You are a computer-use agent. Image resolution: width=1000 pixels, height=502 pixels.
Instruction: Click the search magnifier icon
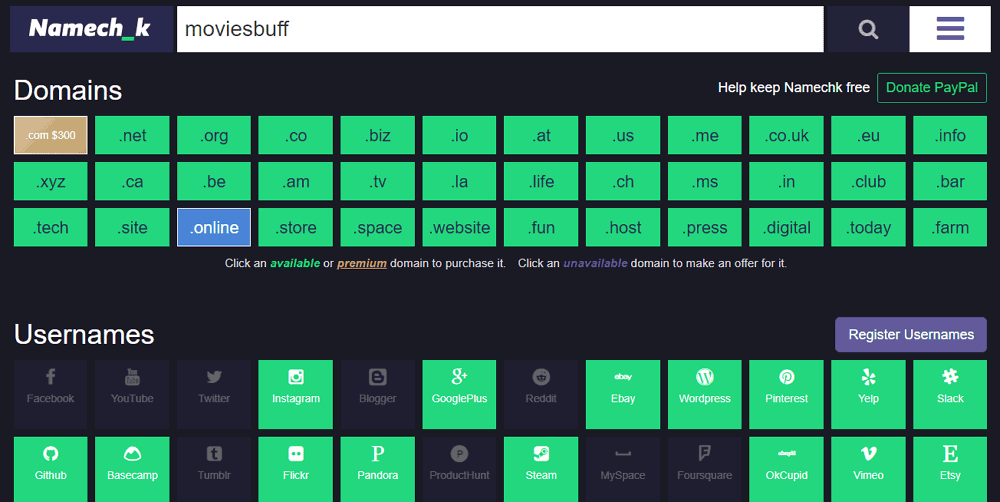point(867,29)
